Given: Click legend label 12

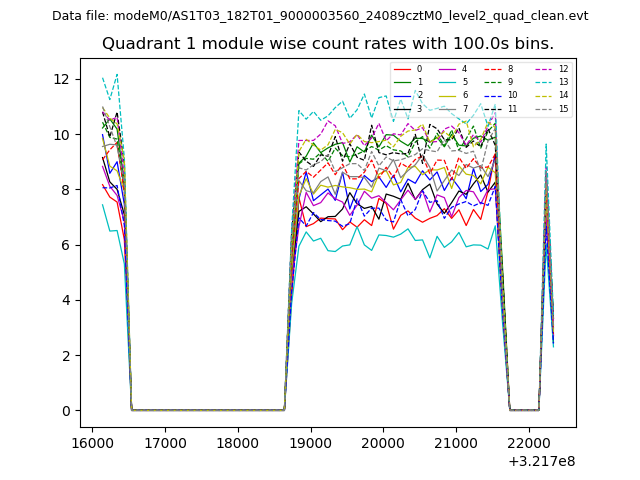Looking at the screenshot, I should click(x=564, y=69).
